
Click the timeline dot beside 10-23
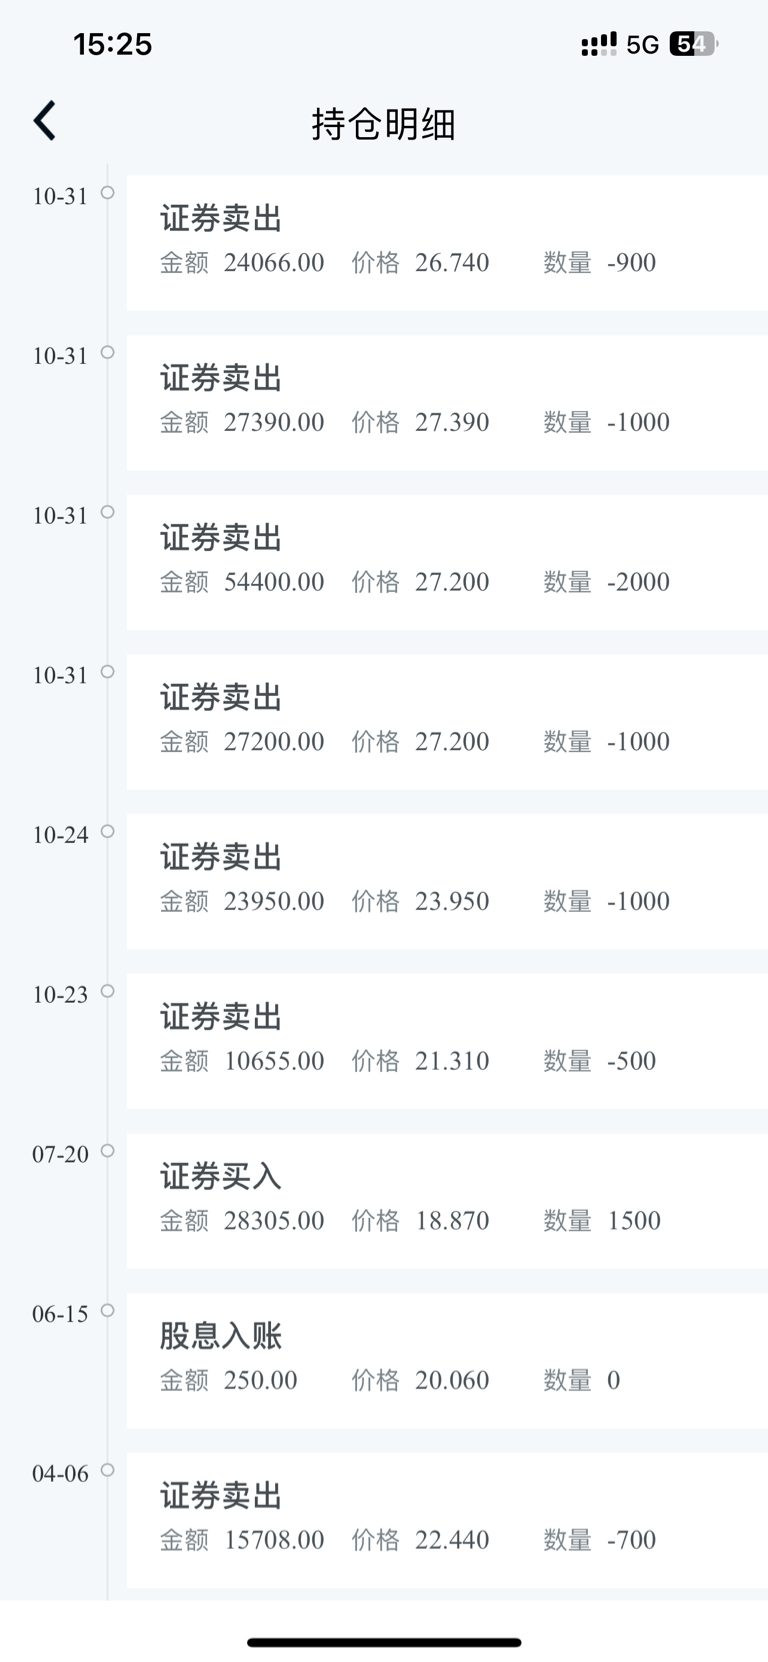(x=108, y=991)
